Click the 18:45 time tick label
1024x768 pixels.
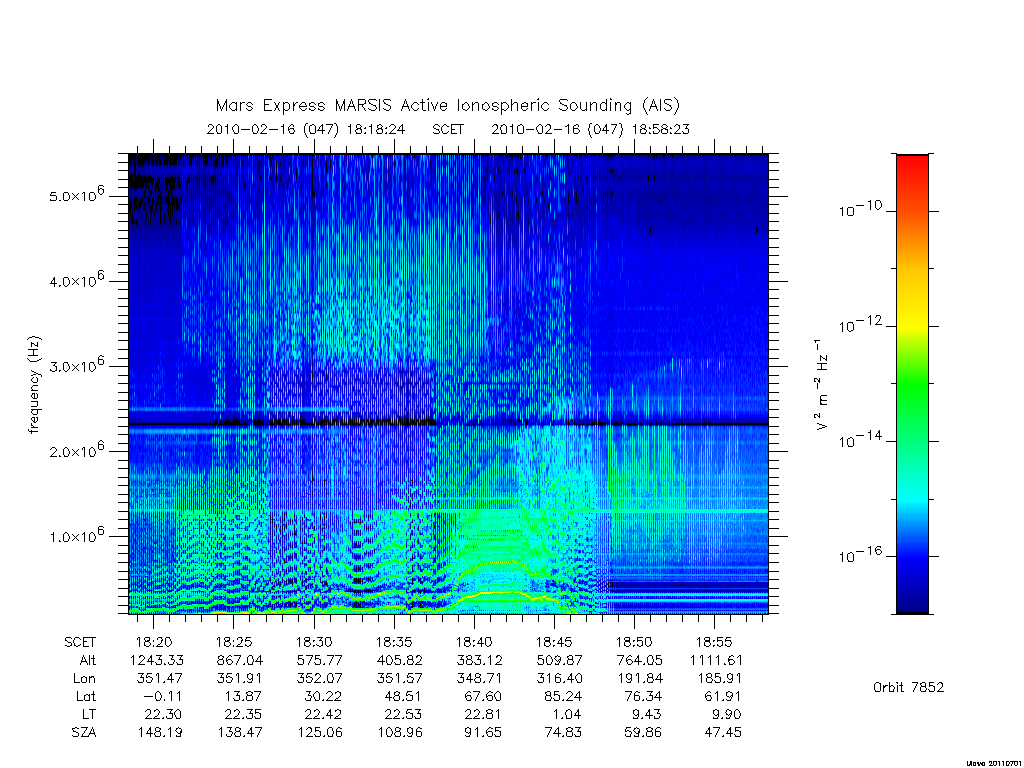click(x=554, y=642)
